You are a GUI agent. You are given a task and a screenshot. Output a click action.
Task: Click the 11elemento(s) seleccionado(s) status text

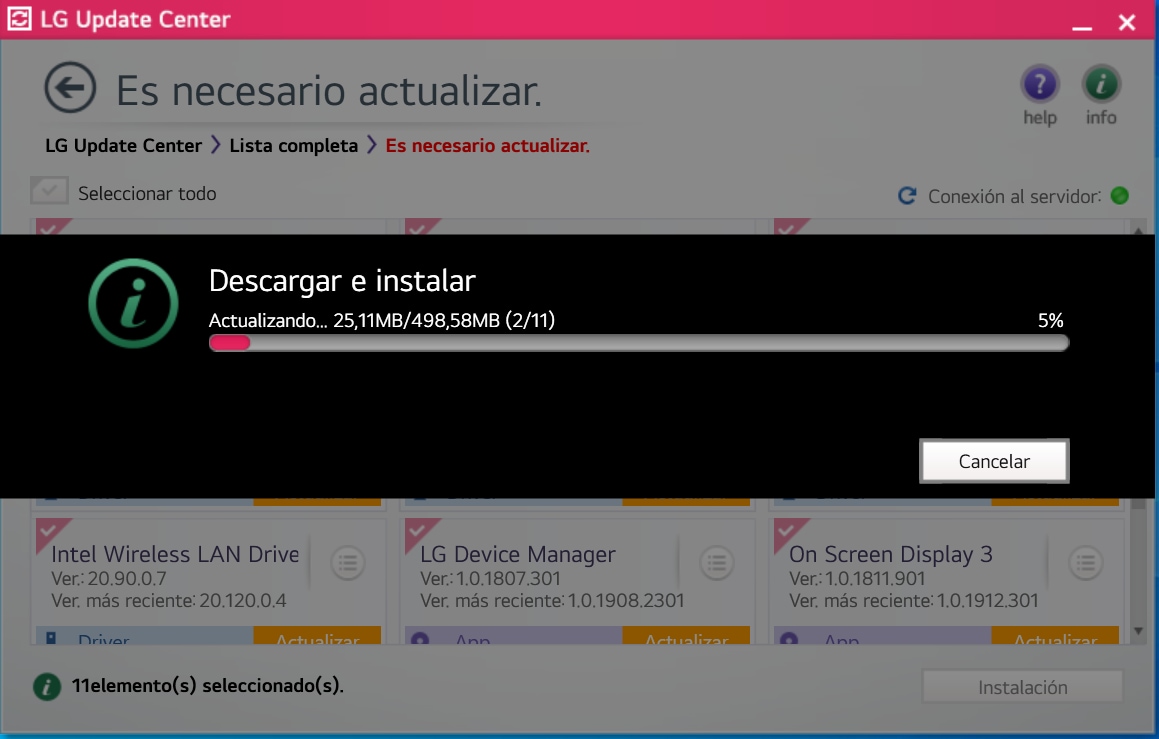pyautogui.click(x=208, y=686)
